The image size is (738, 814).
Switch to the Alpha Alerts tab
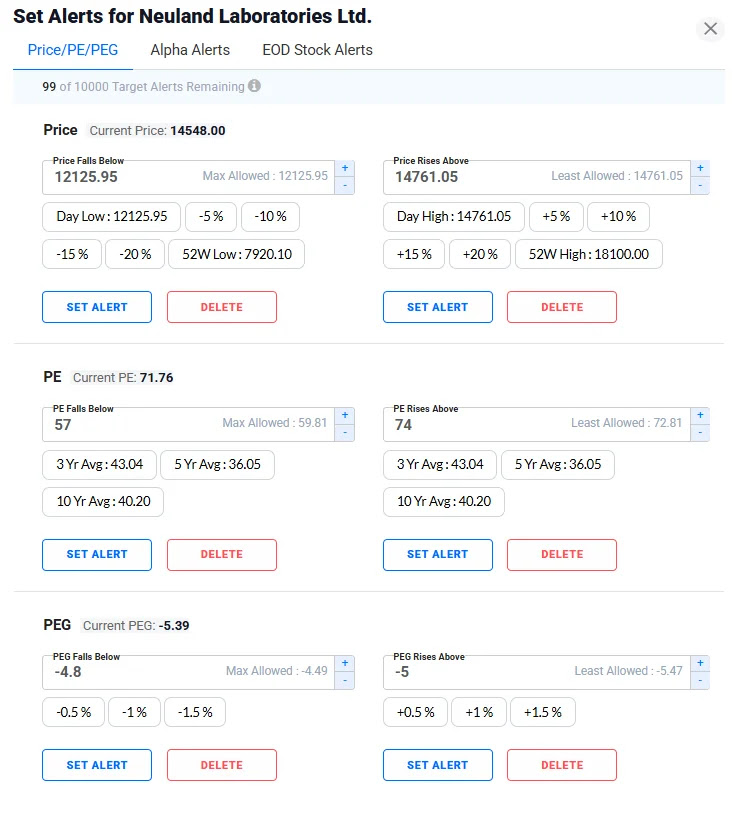(x=190, y=50)
